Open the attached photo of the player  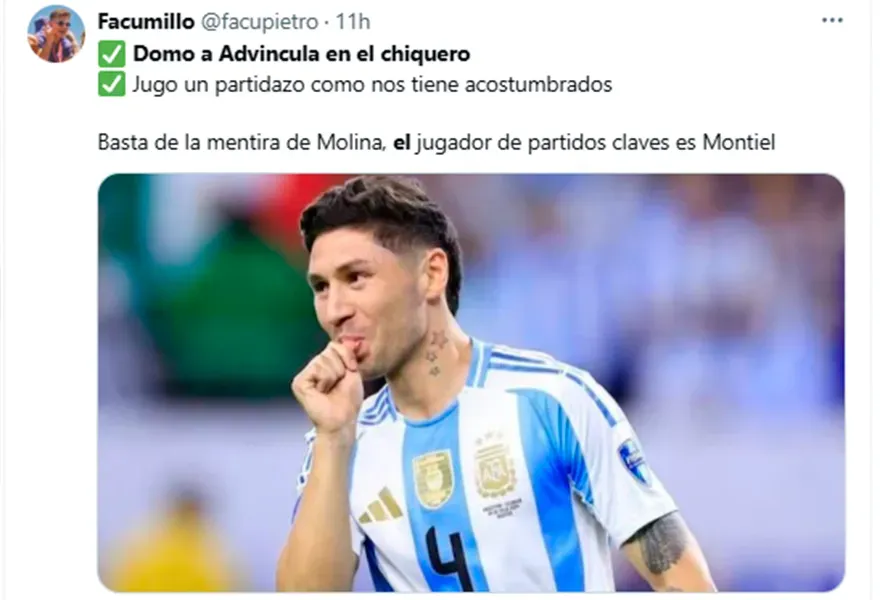(471, 382)
